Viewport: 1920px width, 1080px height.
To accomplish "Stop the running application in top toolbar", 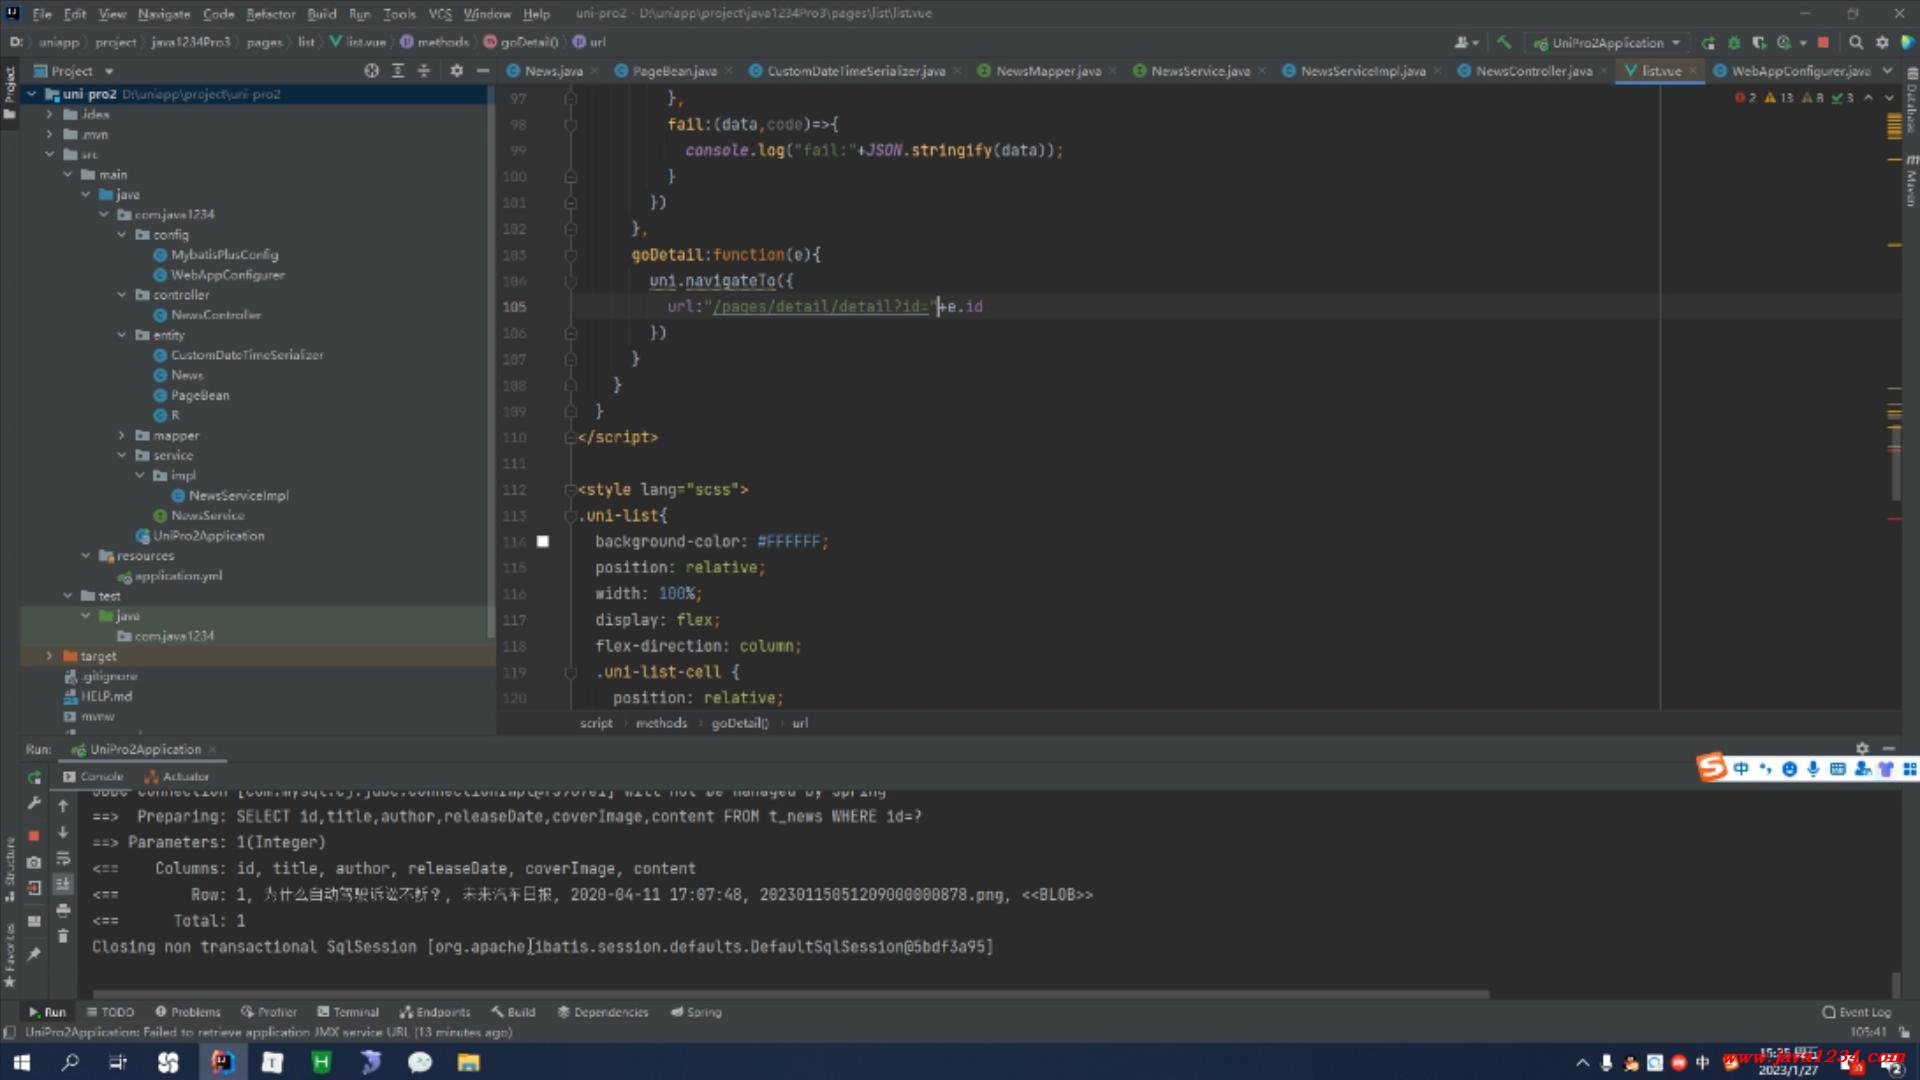I will [x=1823, y=42].
